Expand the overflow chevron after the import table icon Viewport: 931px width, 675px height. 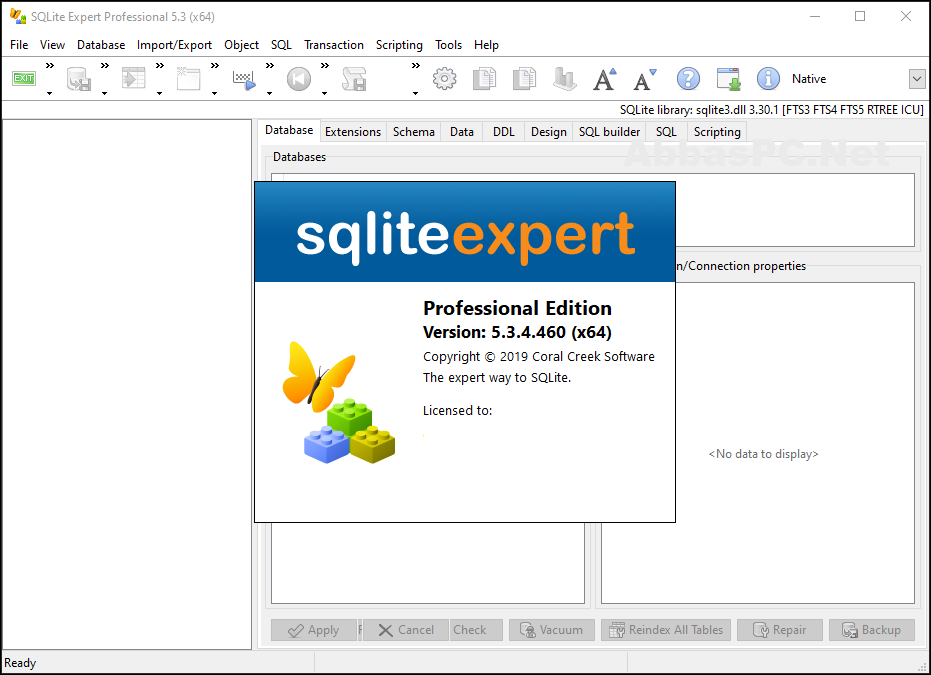(160, 66)
